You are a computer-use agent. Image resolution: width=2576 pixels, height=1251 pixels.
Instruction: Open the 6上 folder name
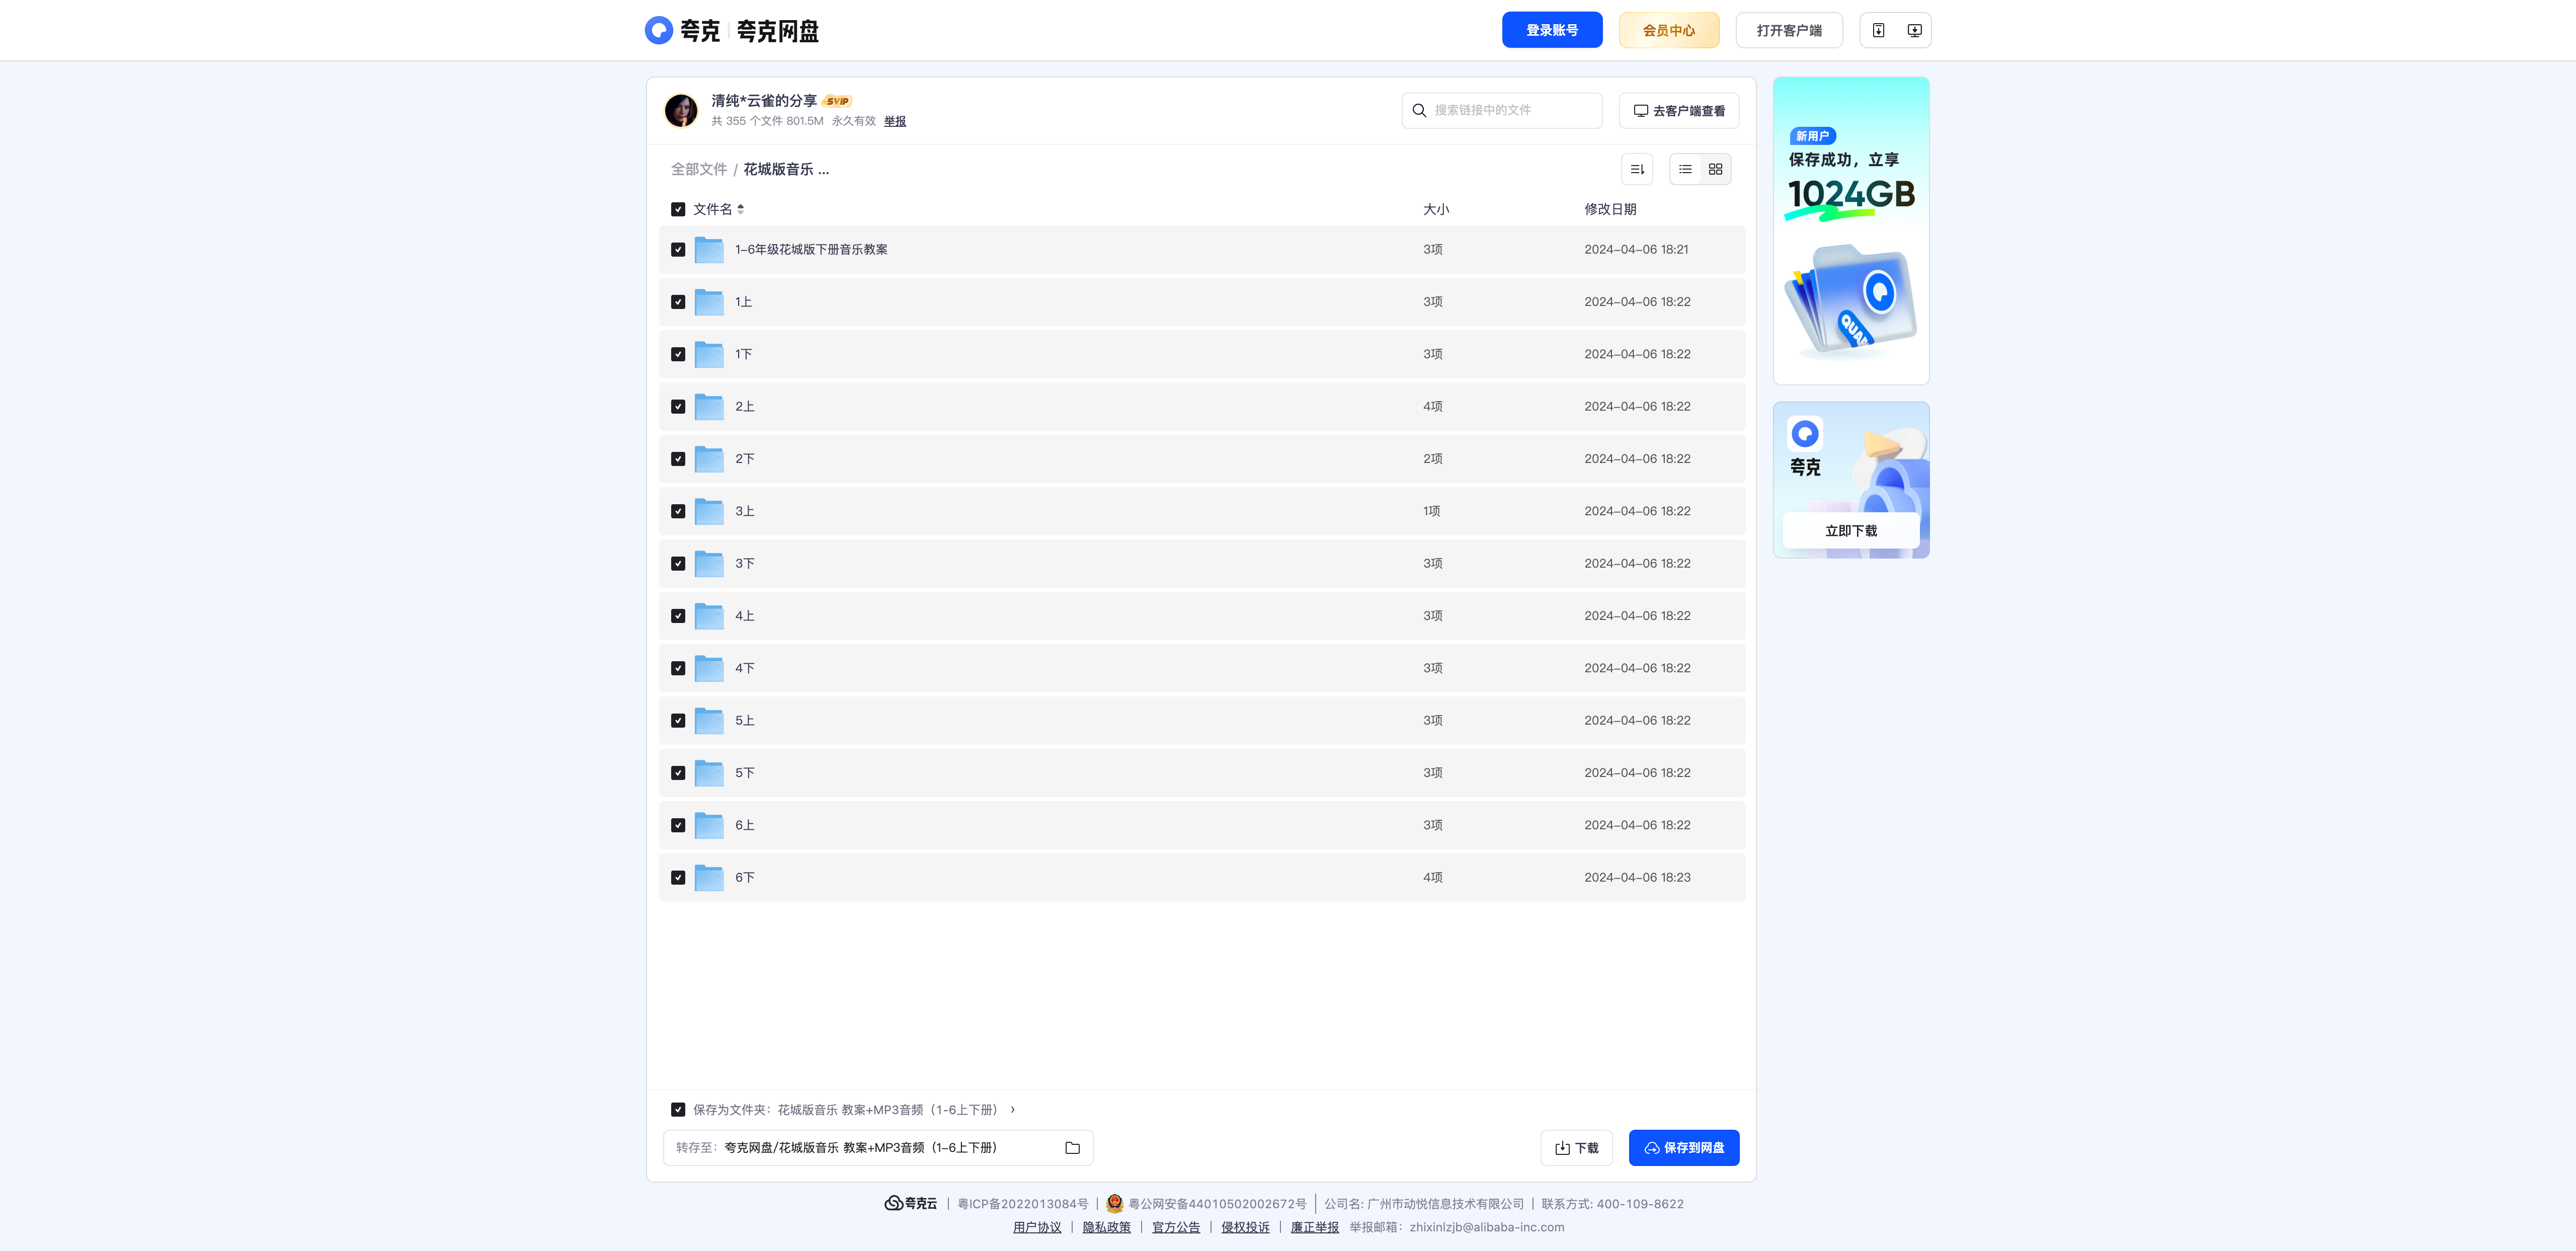click(x=745, y=825)
